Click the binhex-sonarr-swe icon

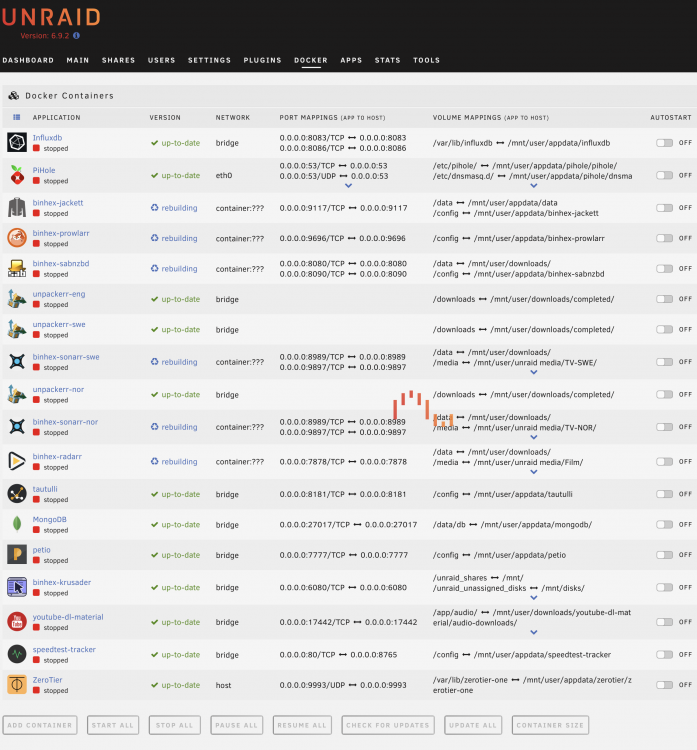tap(17, 362)
